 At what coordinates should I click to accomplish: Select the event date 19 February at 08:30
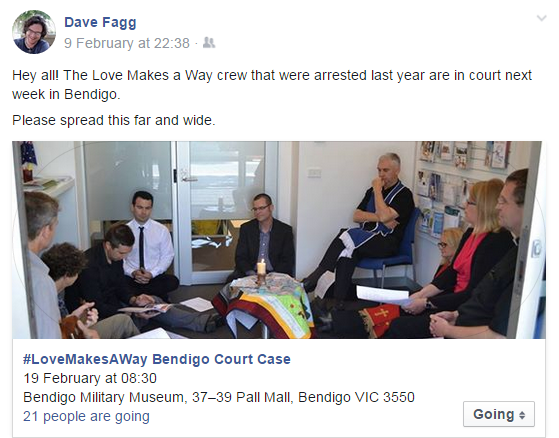[90, 378]
